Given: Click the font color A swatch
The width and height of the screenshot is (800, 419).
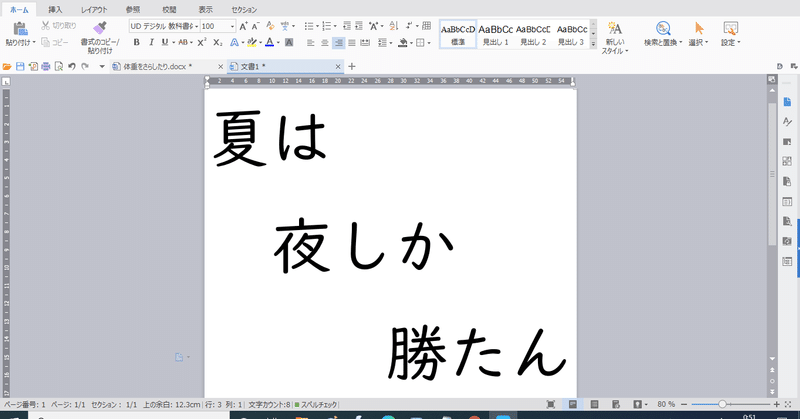Looking at the screenshot, I should (x=269, y=43).
